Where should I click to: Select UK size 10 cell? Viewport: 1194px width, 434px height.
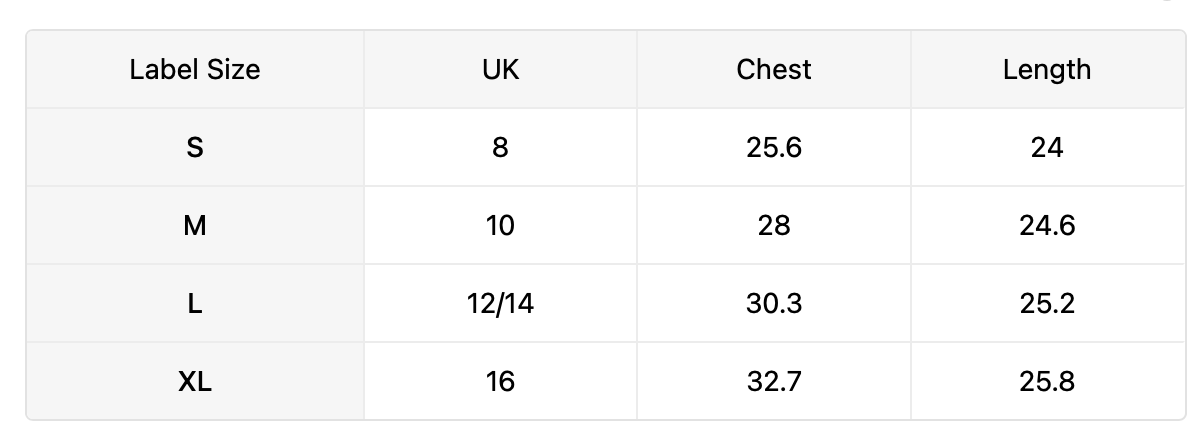tap(500, 225)
